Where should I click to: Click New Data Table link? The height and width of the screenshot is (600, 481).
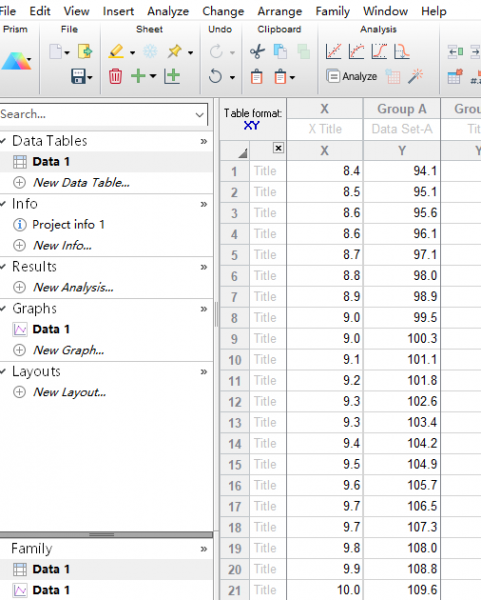pyautogui.click(x=81, y=183)
